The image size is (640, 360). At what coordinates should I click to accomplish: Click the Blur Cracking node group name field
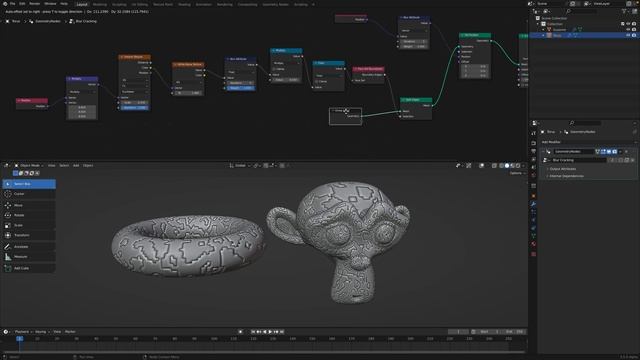(579, 160)
